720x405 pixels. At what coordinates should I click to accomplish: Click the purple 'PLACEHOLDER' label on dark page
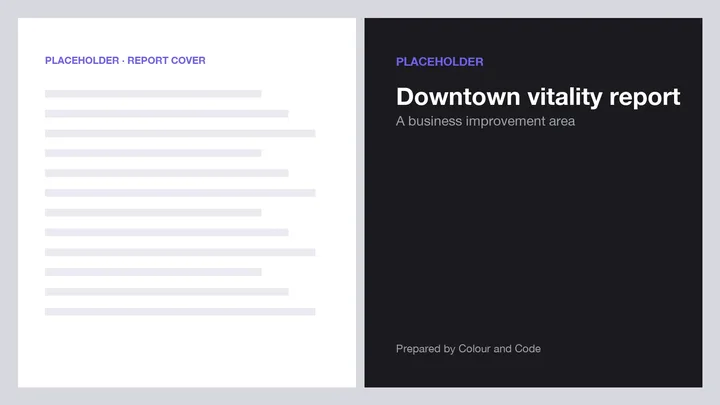pyautogui.click(x=439, y=62)
